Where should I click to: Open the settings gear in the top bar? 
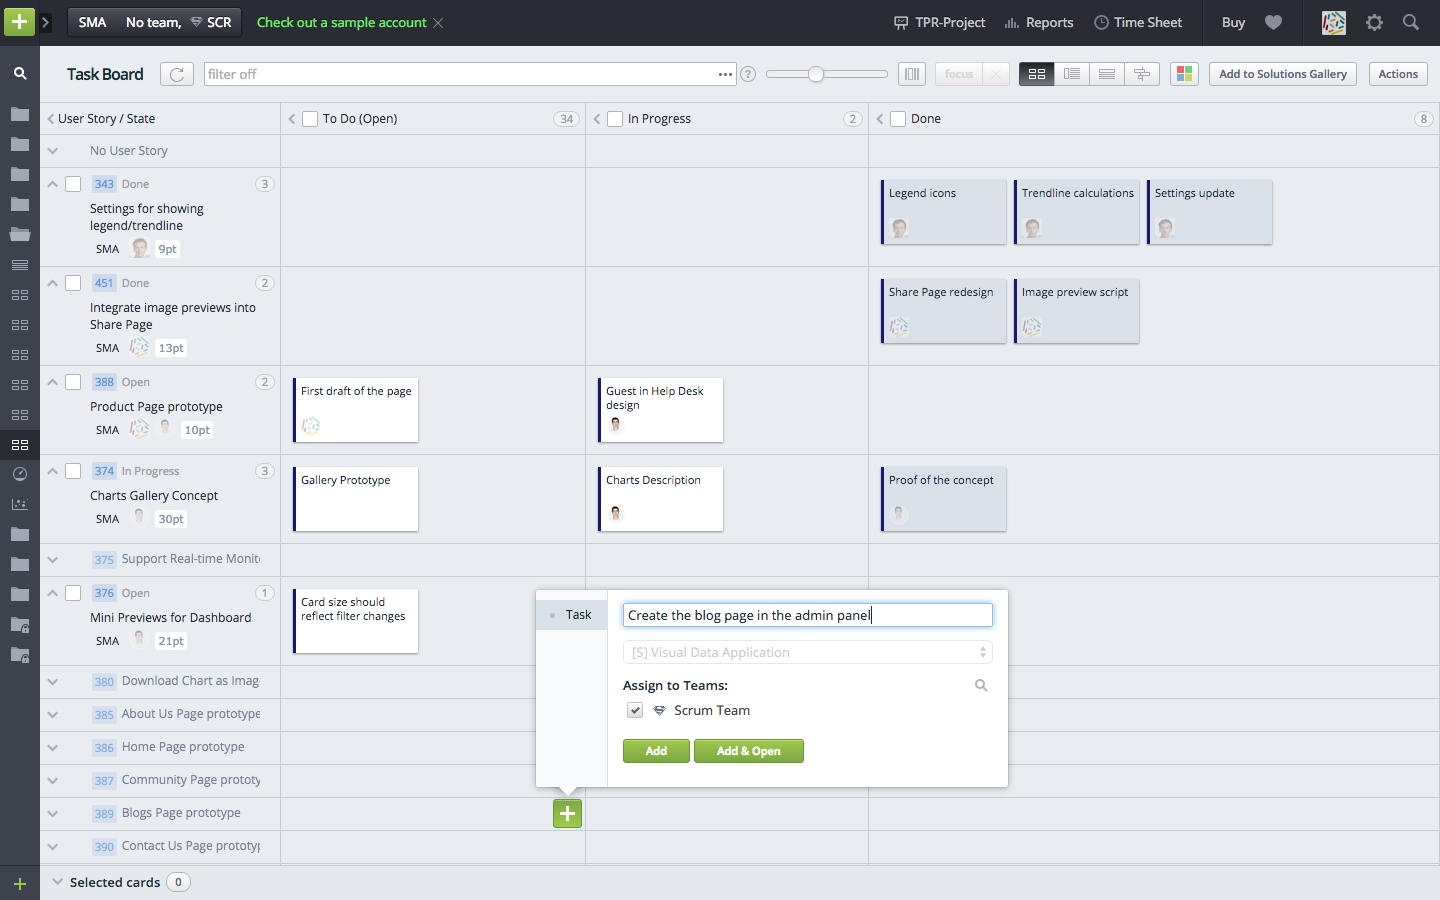(1374, 22)
